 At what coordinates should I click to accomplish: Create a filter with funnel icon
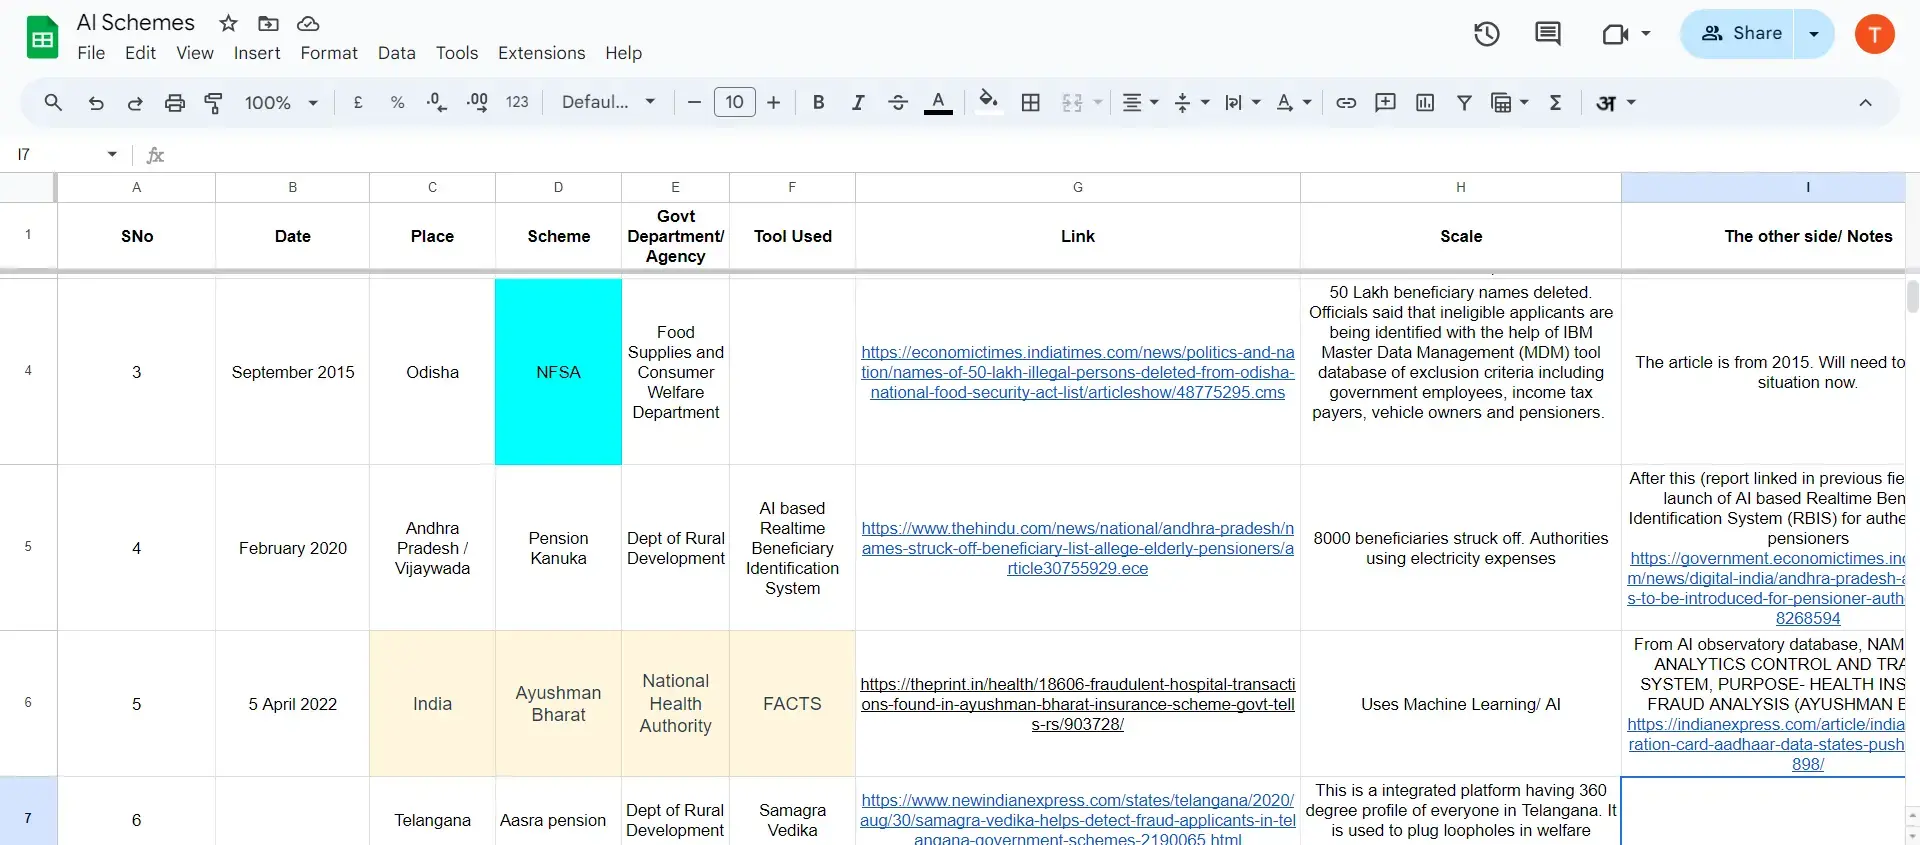pos(1464,102)
